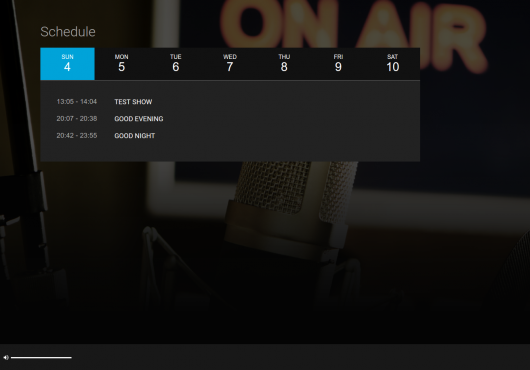Choose the SAT 10 tab
The height and width of the screenshot is (370, 530).
coord(393,64)
